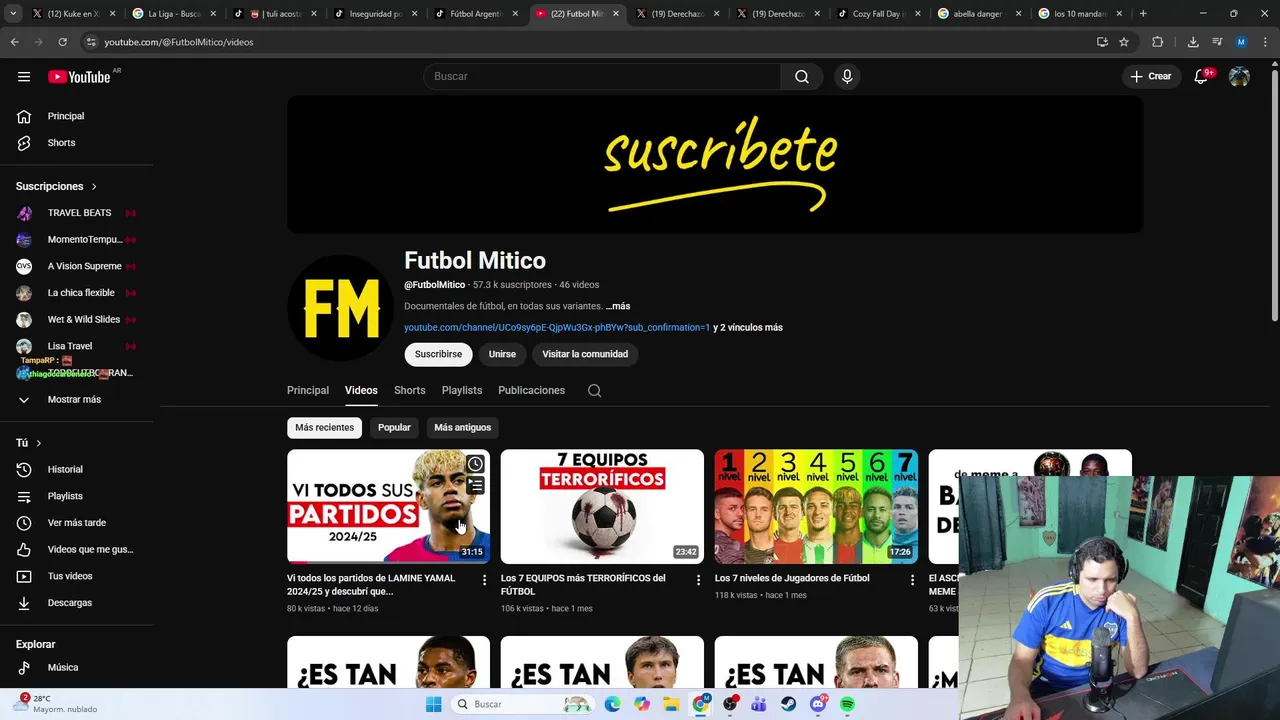The height and width of the screenshot is (720, 1280).
Task: Switch to the Publicaciones tab
Action: coord(531,391)
